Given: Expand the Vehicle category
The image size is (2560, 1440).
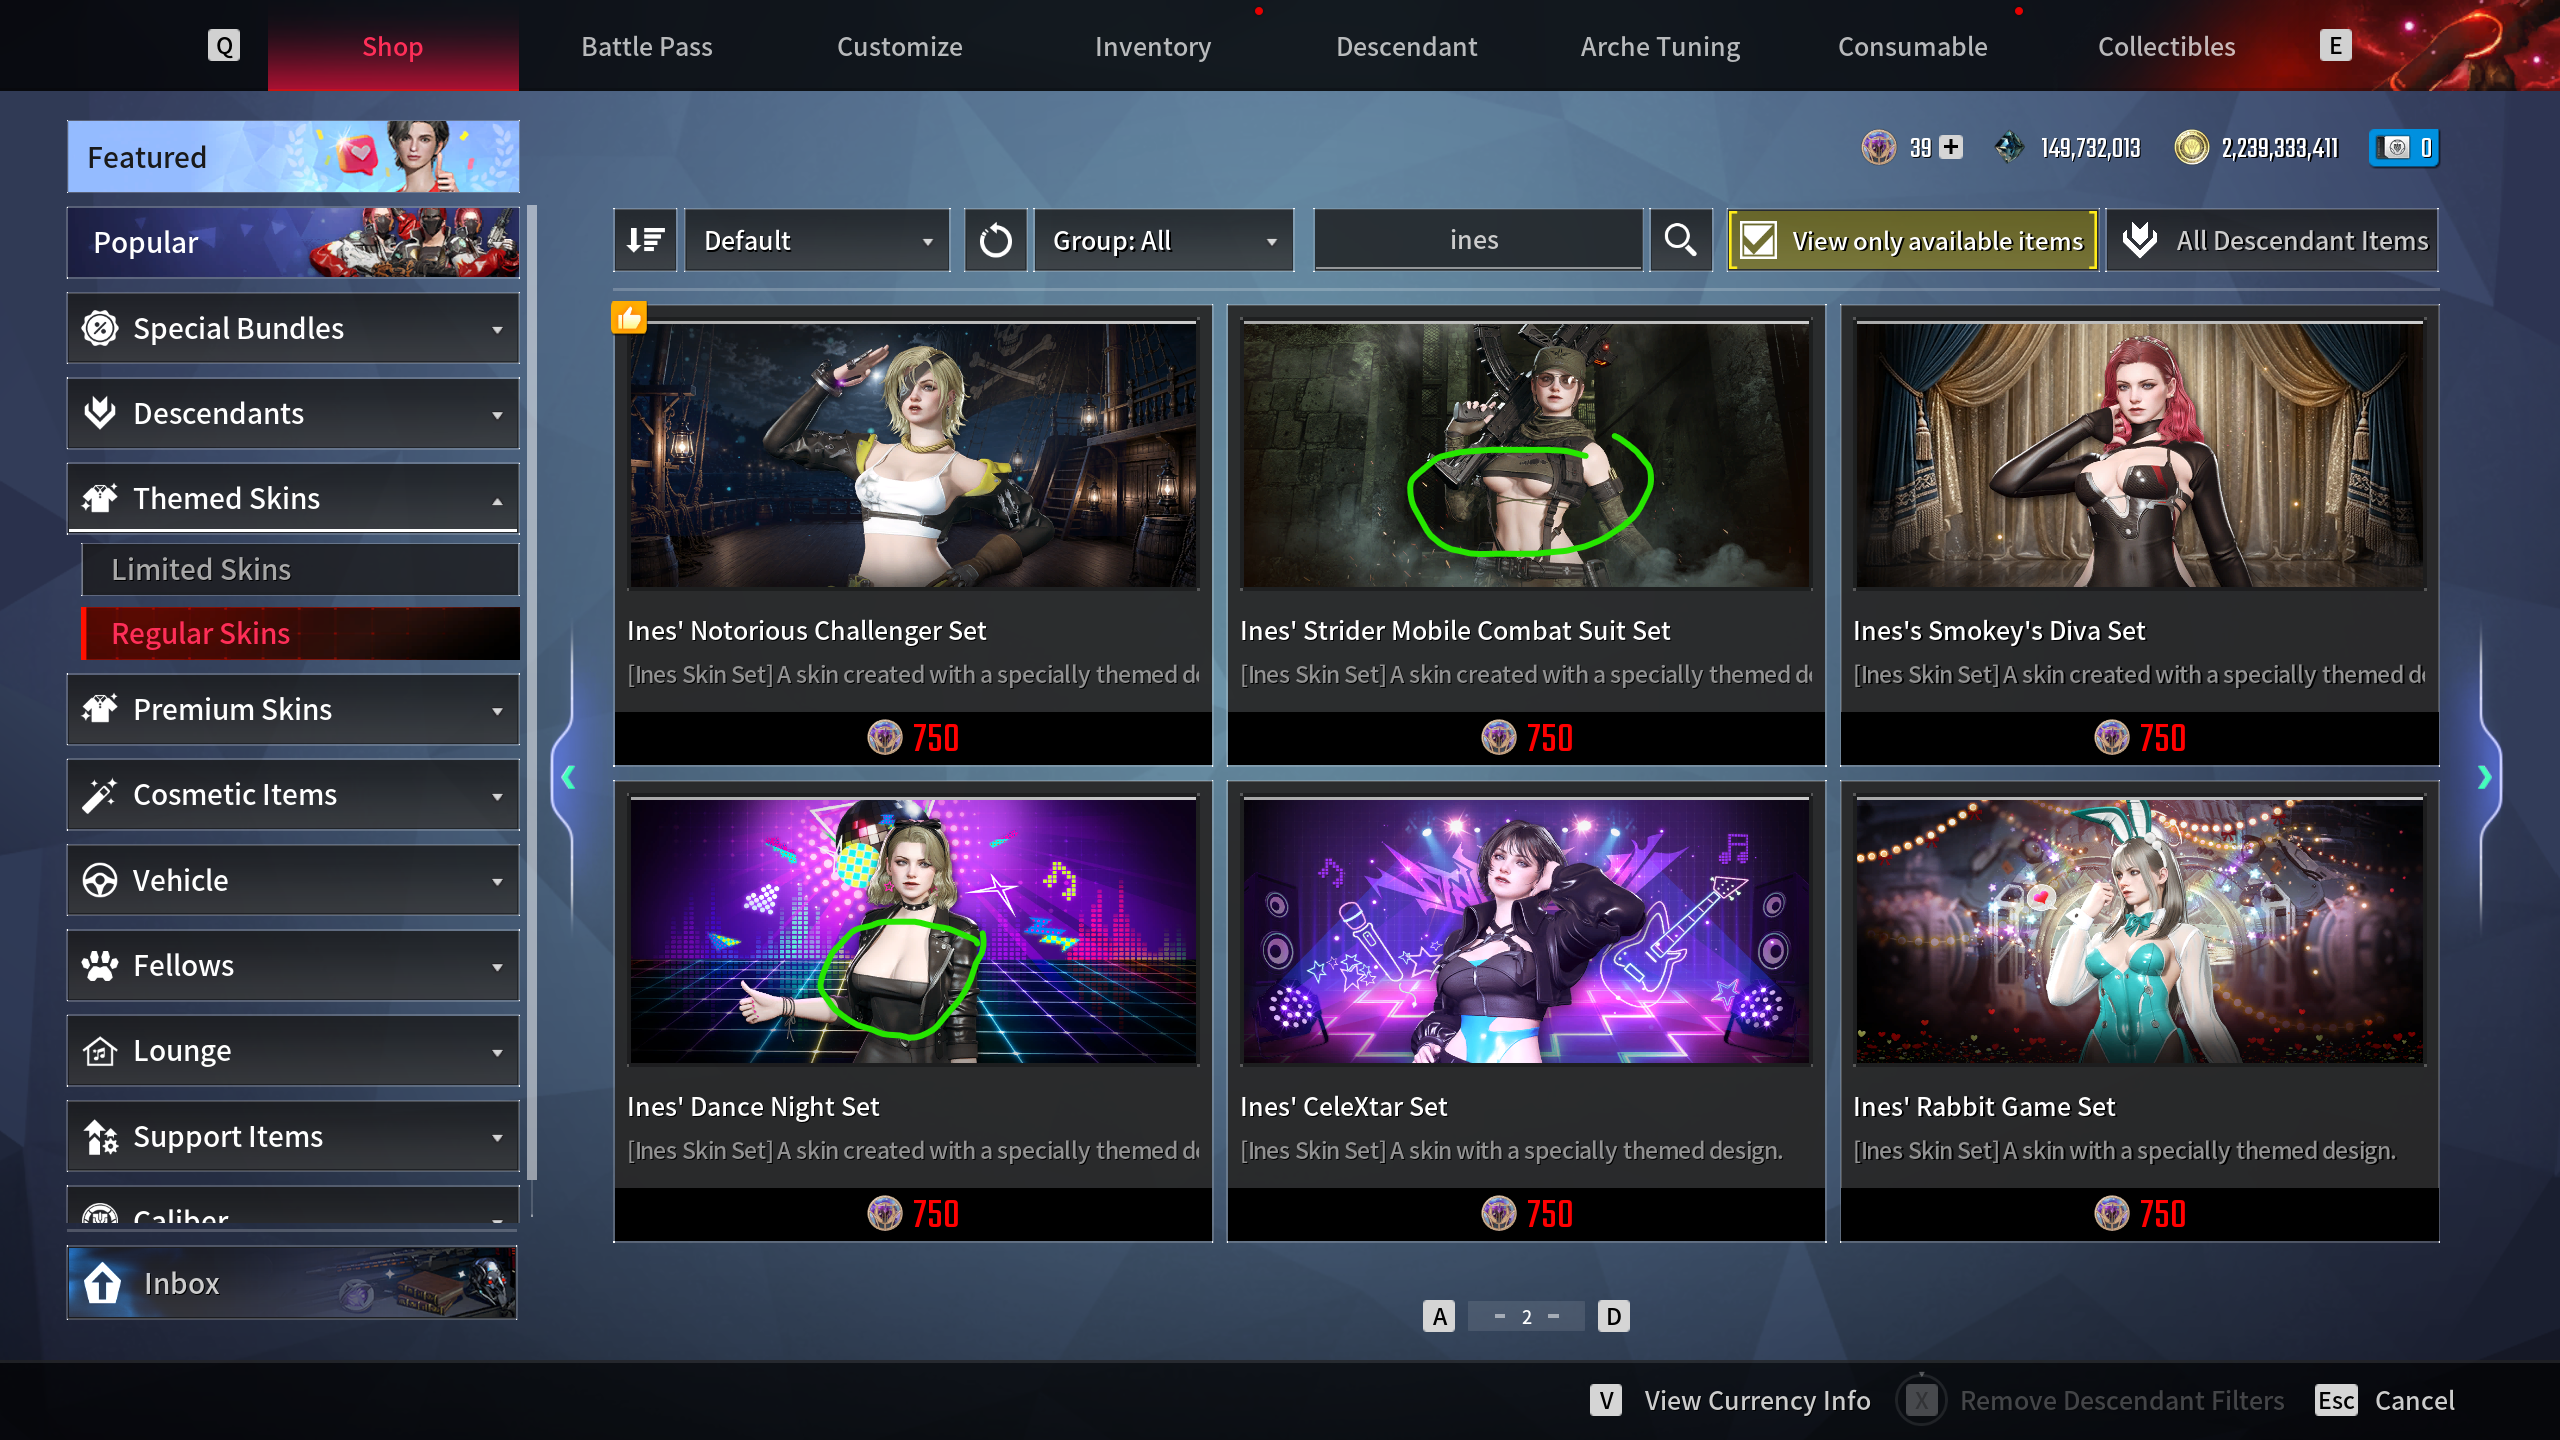Looking at the screenshot, I should tap(293, 880).
